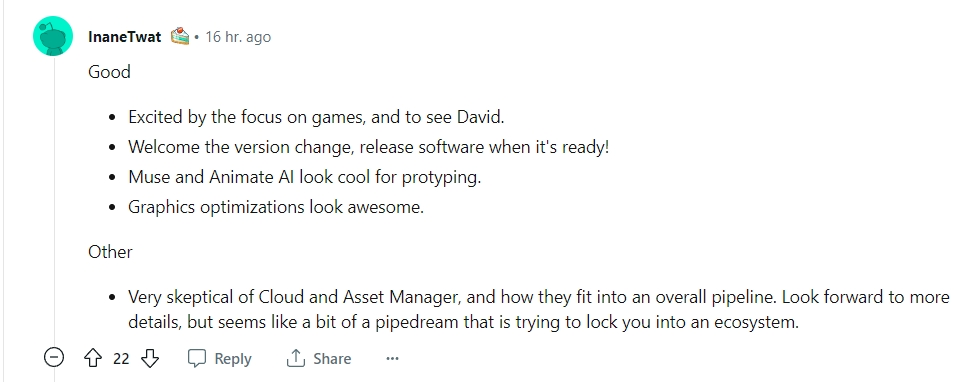972x382 pixels.
Task: Click the cake day icon beside username
Action: (180, 36)
